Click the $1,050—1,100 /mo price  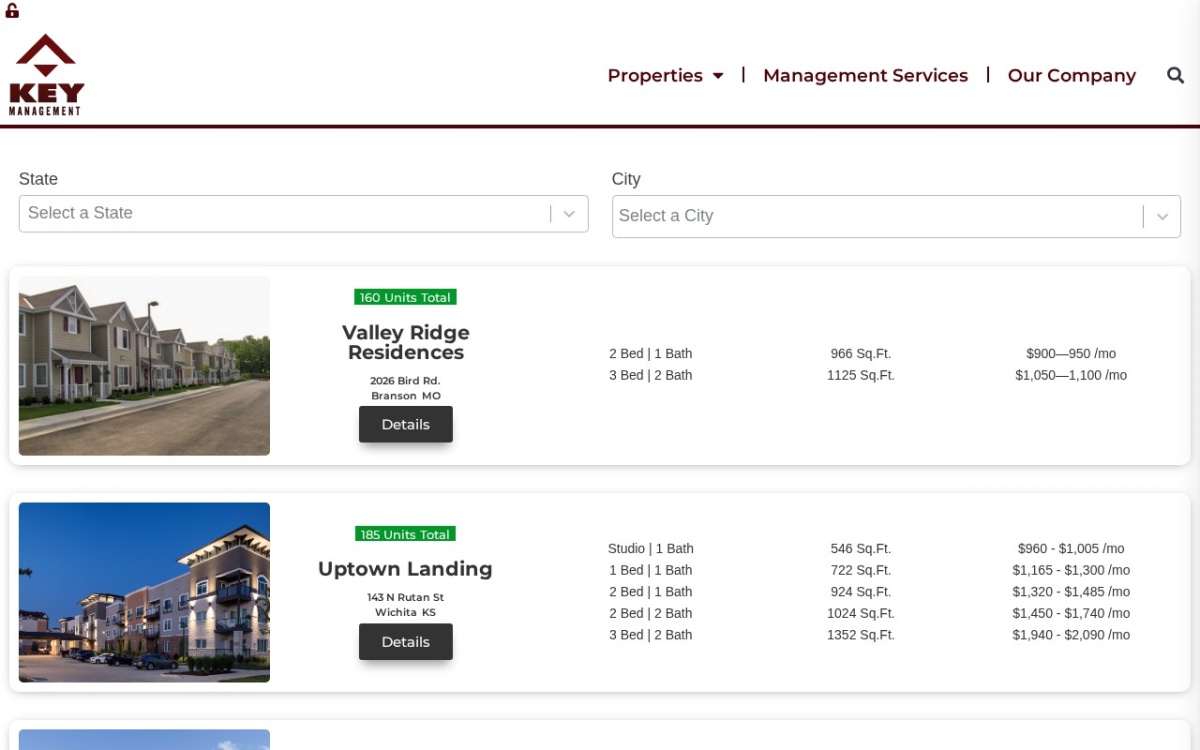[x=1071, y=375]
